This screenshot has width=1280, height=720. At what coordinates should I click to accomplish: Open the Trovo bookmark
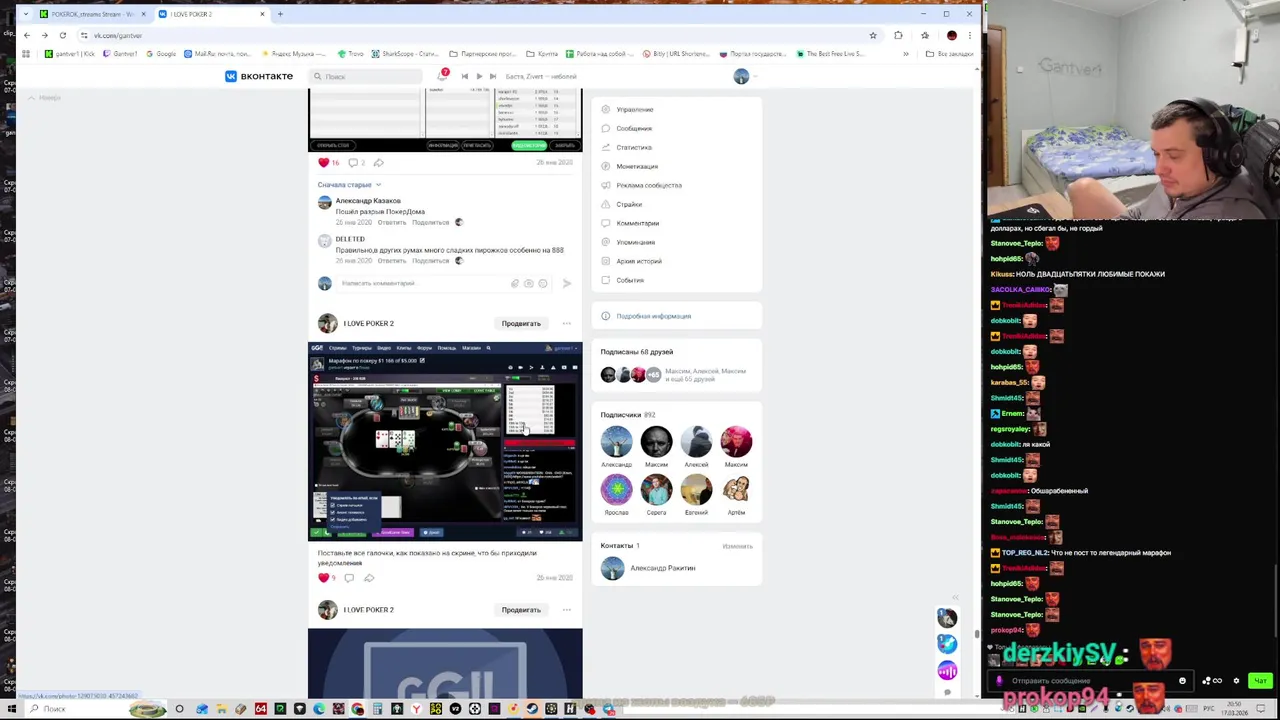point(350,54)
